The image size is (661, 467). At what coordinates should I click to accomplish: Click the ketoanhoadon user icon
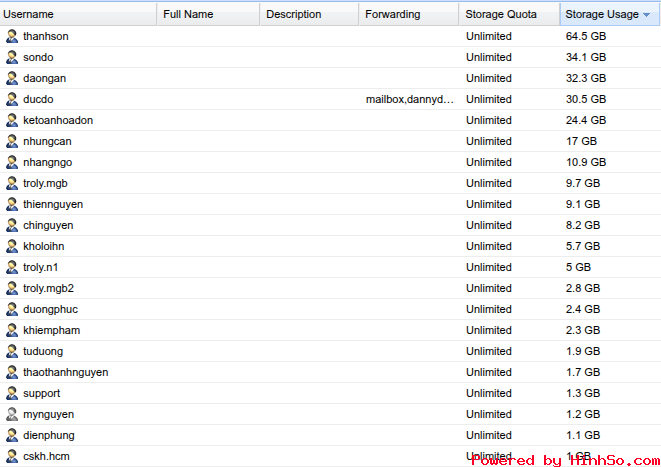coord(12,121)
